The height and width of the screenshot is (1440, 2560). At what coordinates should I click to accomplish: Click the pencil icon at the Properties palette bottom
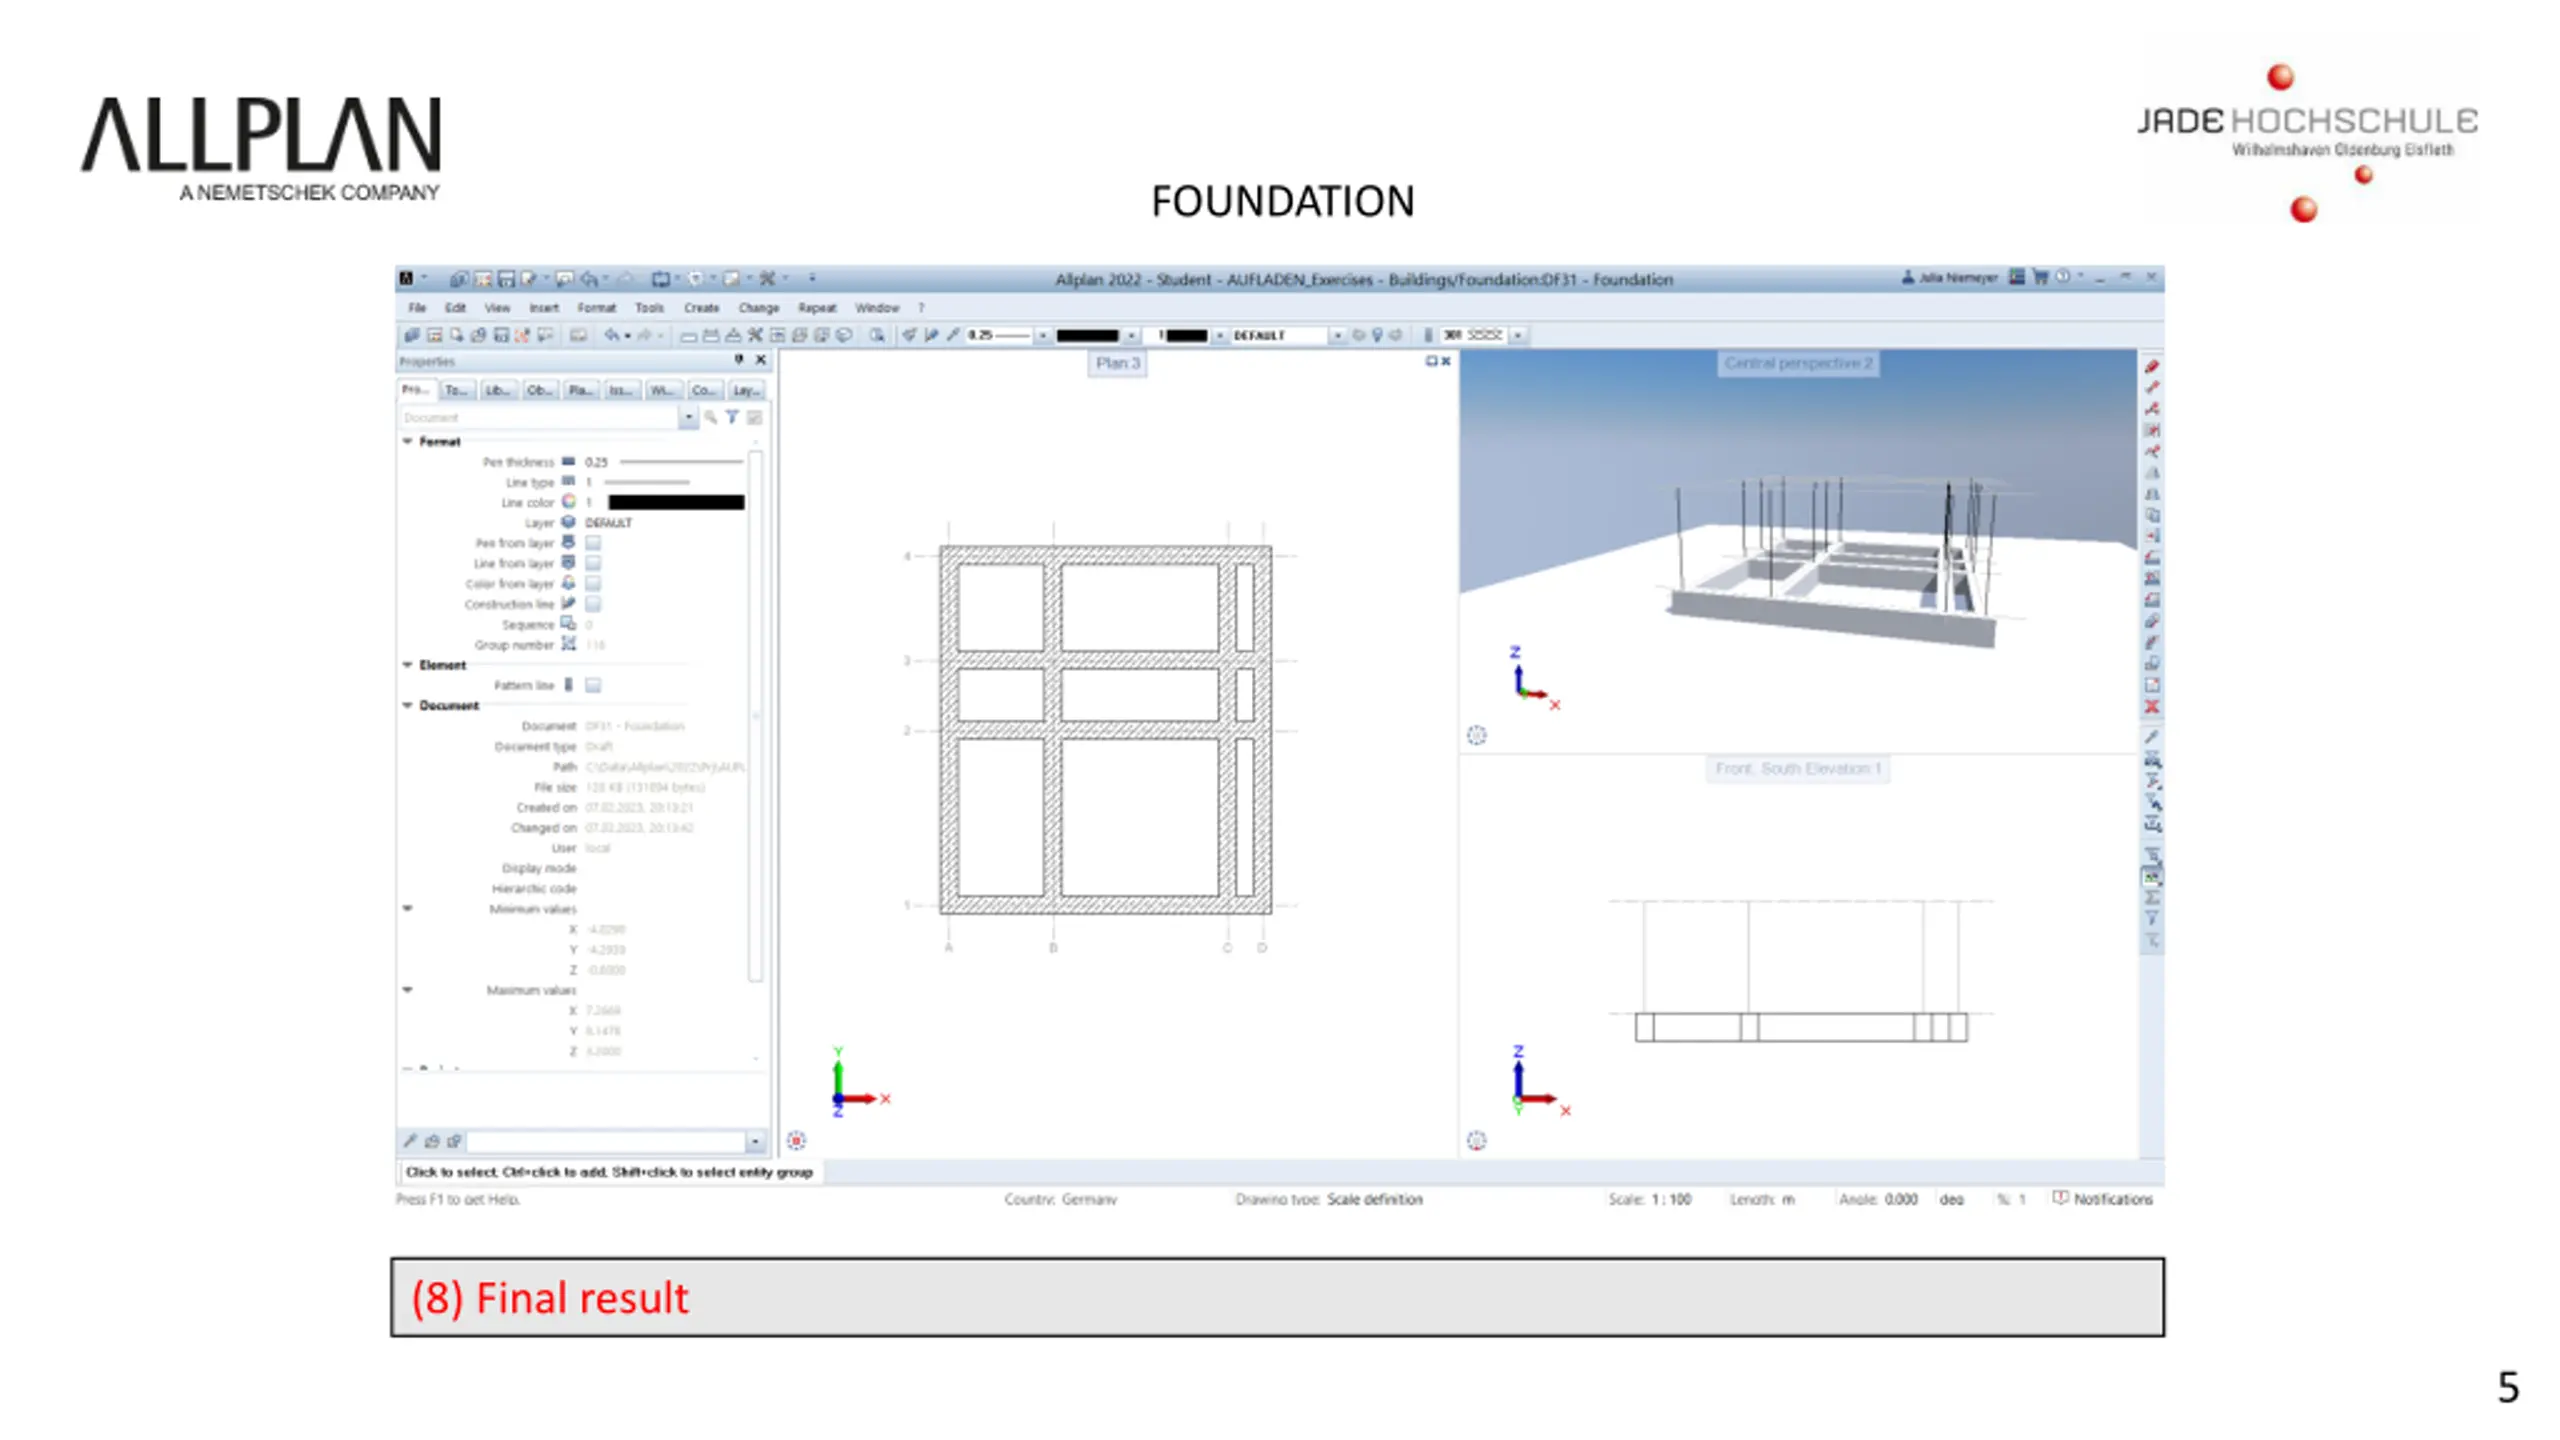[410, 1141]
